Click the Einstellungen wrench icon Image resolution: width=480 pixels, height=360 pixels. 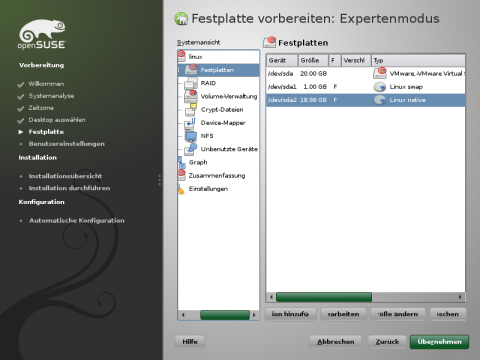[x=181, y=189]
